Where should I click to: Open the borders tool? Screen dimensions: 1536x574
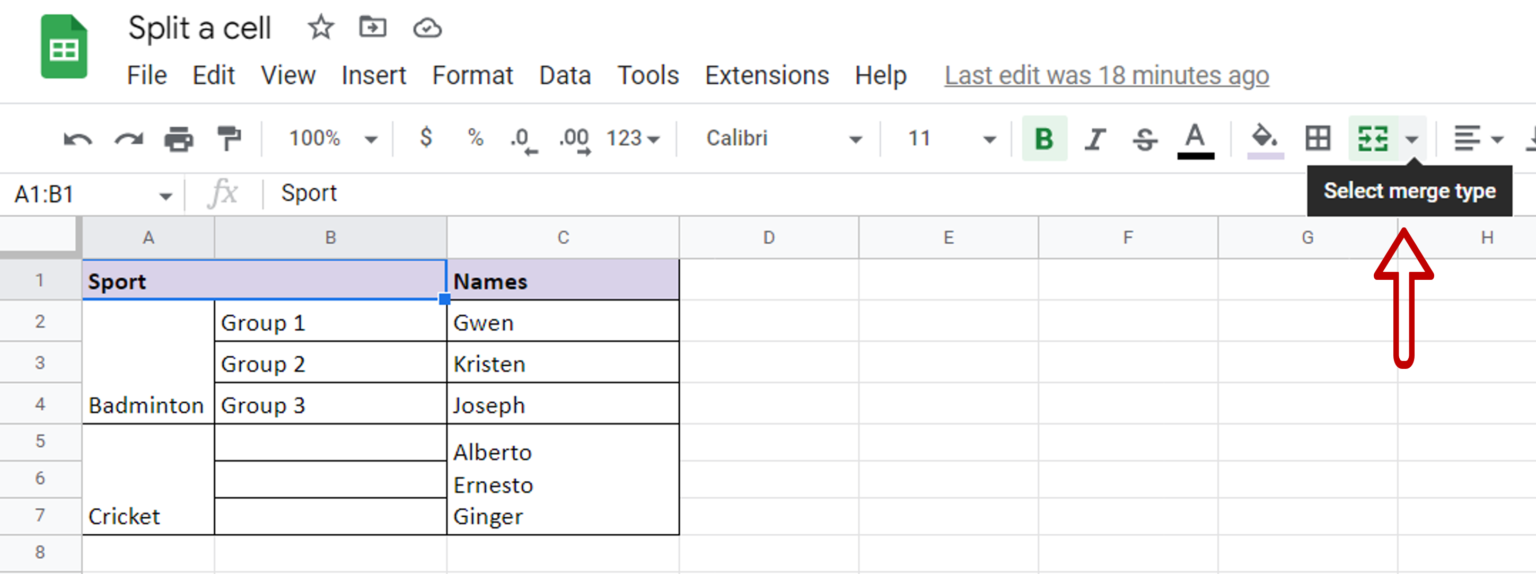(x=1318, y=139)
